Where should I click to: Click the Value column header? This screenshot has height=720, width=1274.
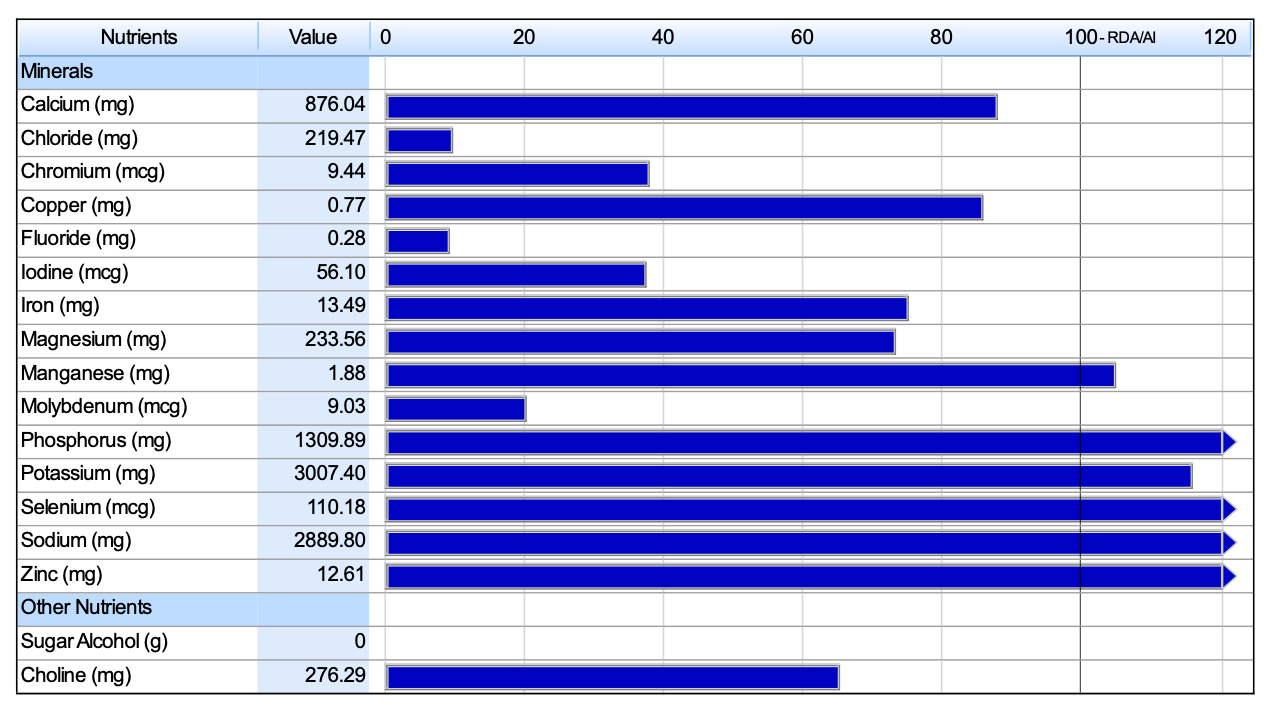tap(313, 37)
